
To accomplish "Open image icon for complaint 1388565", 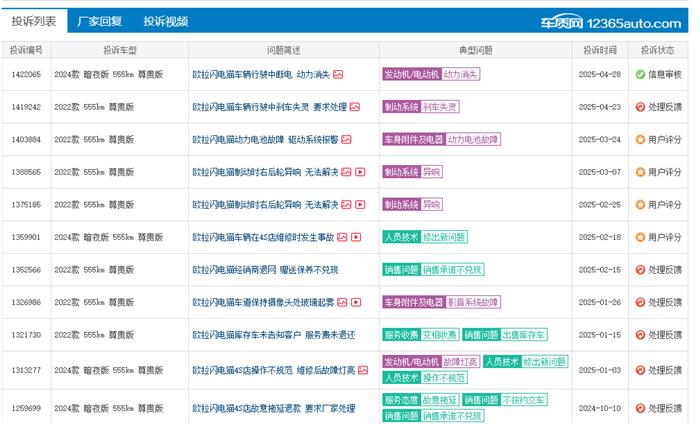I will tap(346, 172).
